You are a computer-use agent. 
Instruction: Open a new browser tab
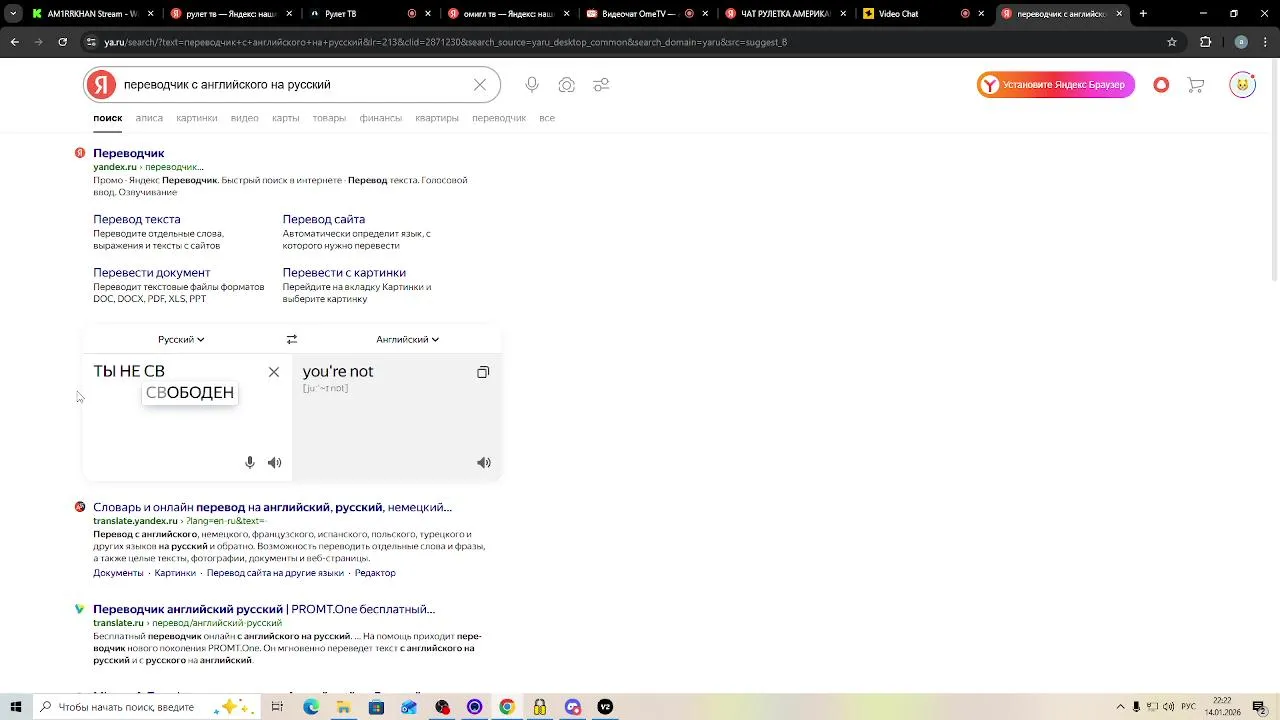click(1143, 14)
